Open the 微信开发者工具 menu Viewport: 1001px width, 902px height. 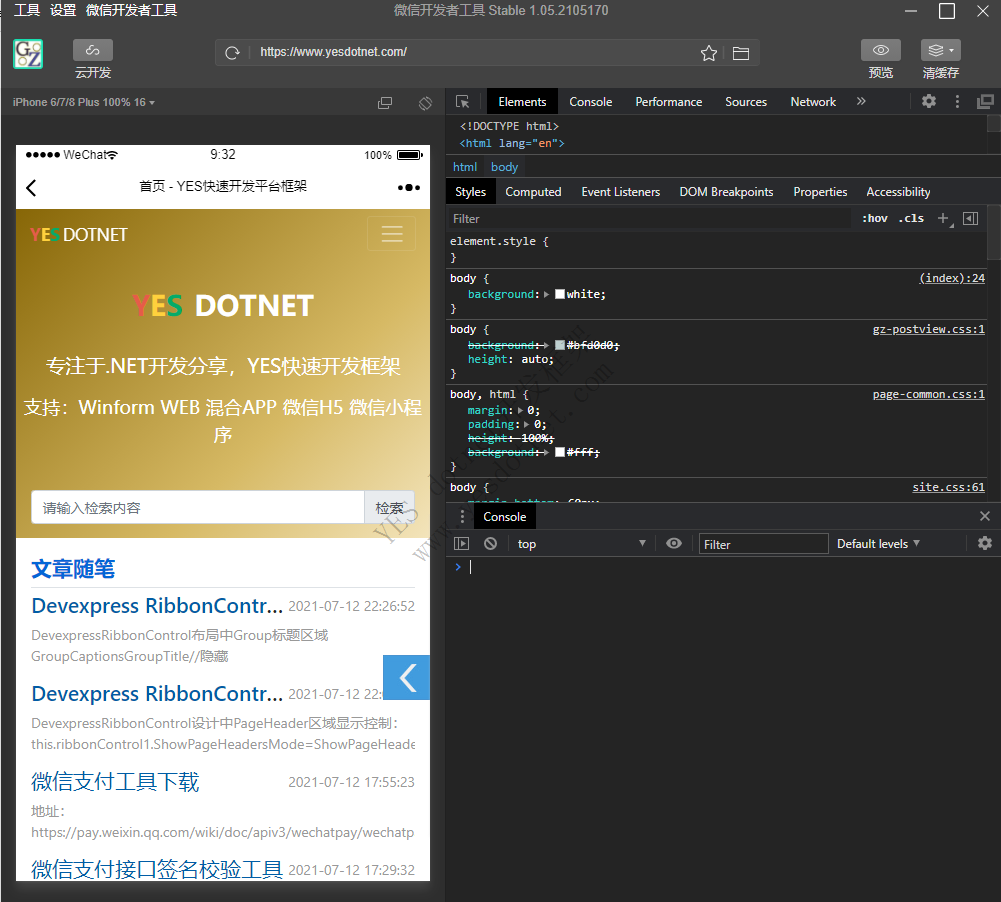[x=132, y=10]
